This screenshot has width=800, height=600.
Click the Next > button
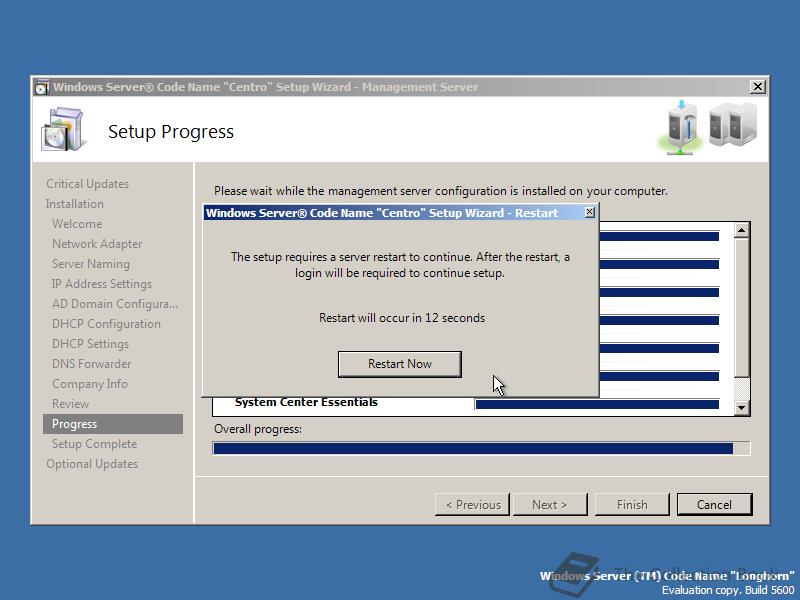tap(549, 505)
